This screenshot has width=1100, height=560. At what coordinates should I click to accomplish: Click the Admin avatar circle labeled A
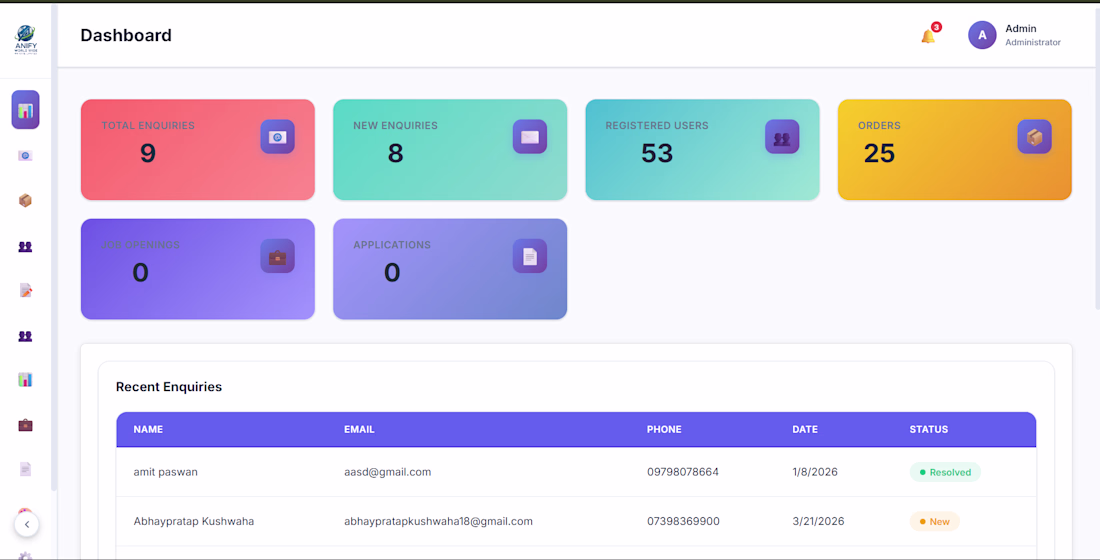click(982, 35)
